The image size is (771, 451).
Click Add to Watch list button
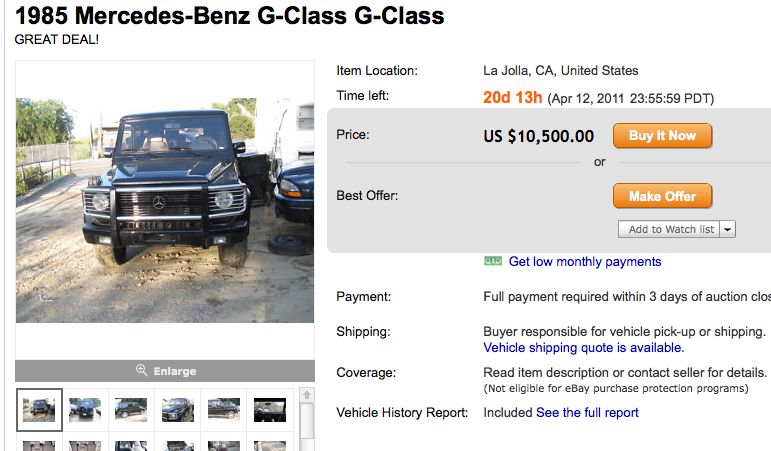pyautogui.click(x=671, y=229)
